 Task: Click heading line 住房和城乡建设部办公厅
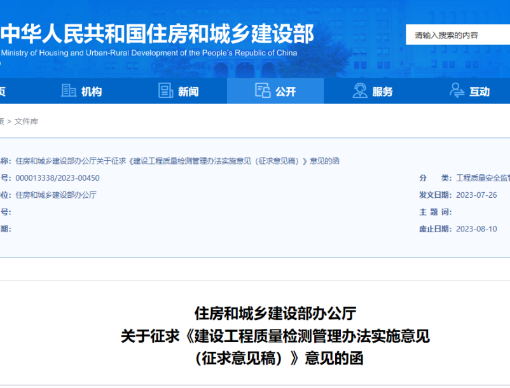click(x=275, y=313)
